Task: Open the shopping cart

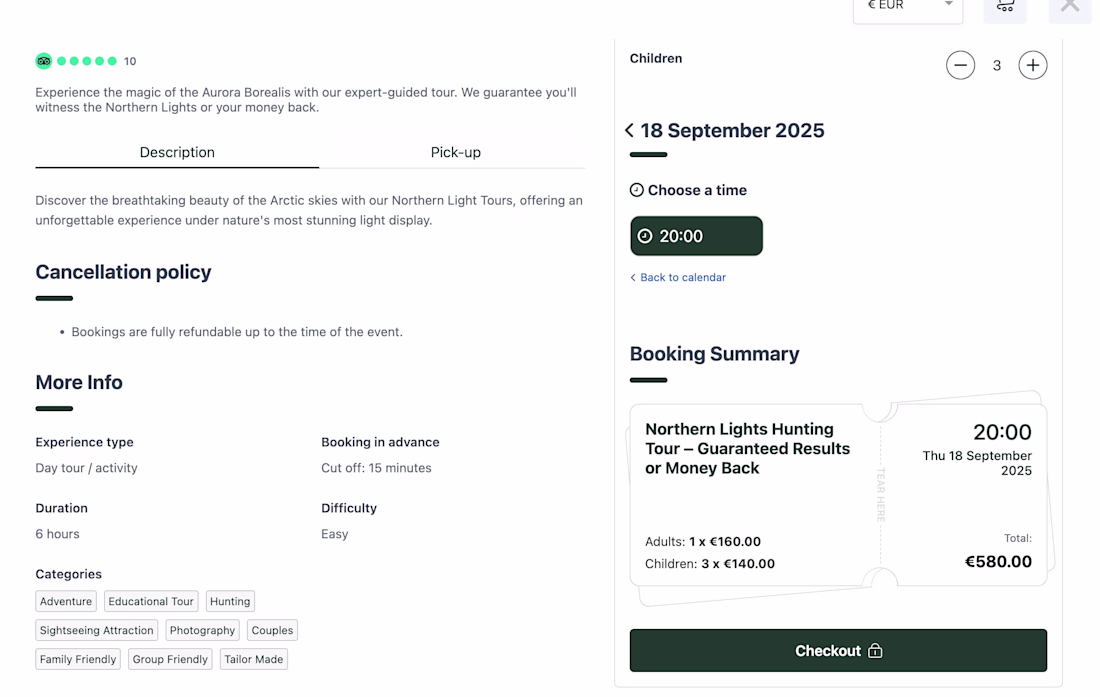Action: (1005, 7)
